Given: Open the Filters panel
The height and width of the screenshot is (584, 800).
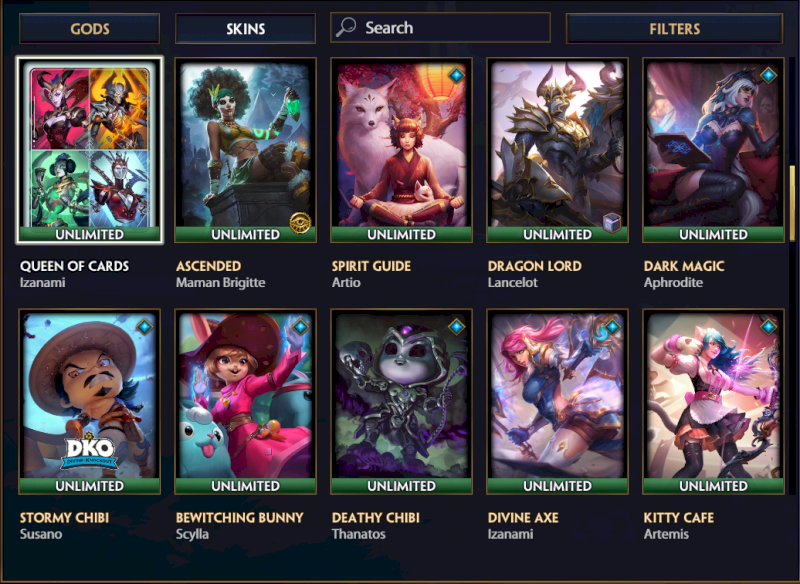Looking at the screenshot, I should click(x=674, y=28).
